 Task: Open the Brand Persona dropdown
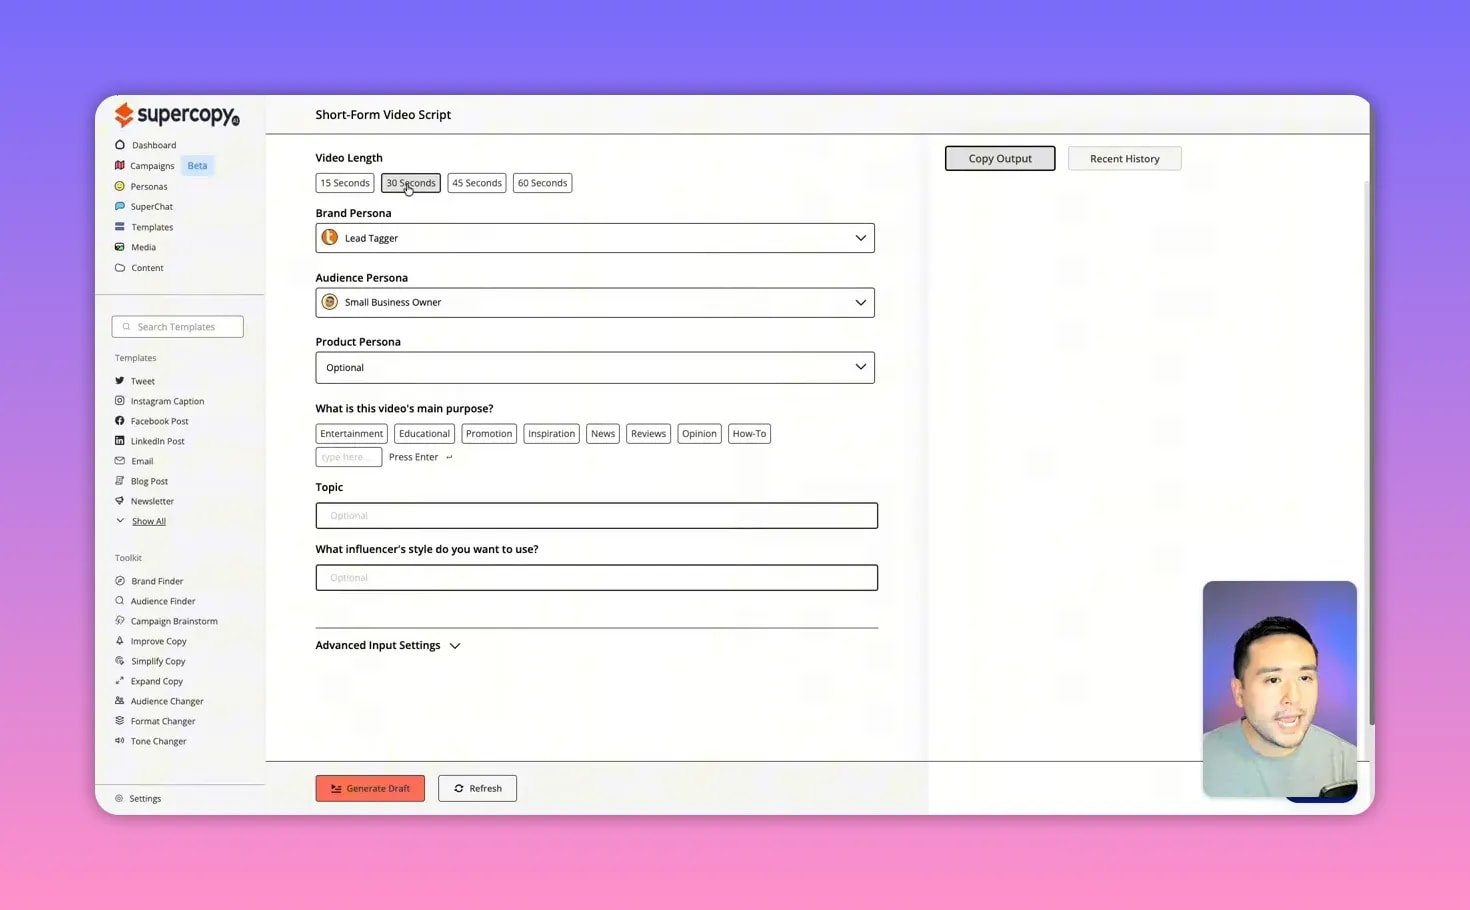[595, 237]
